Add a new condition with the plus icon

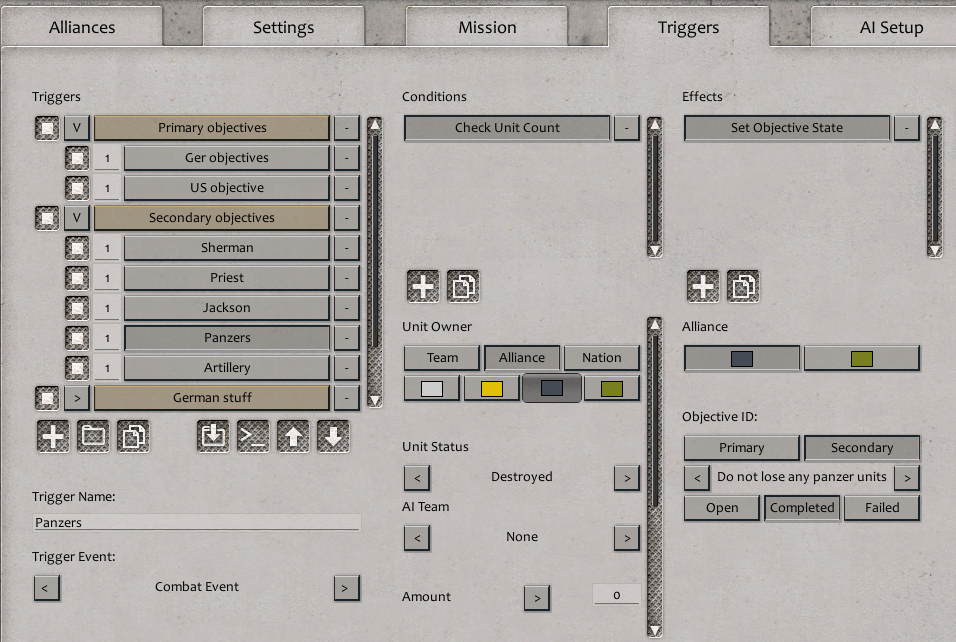tap(423, 287)
